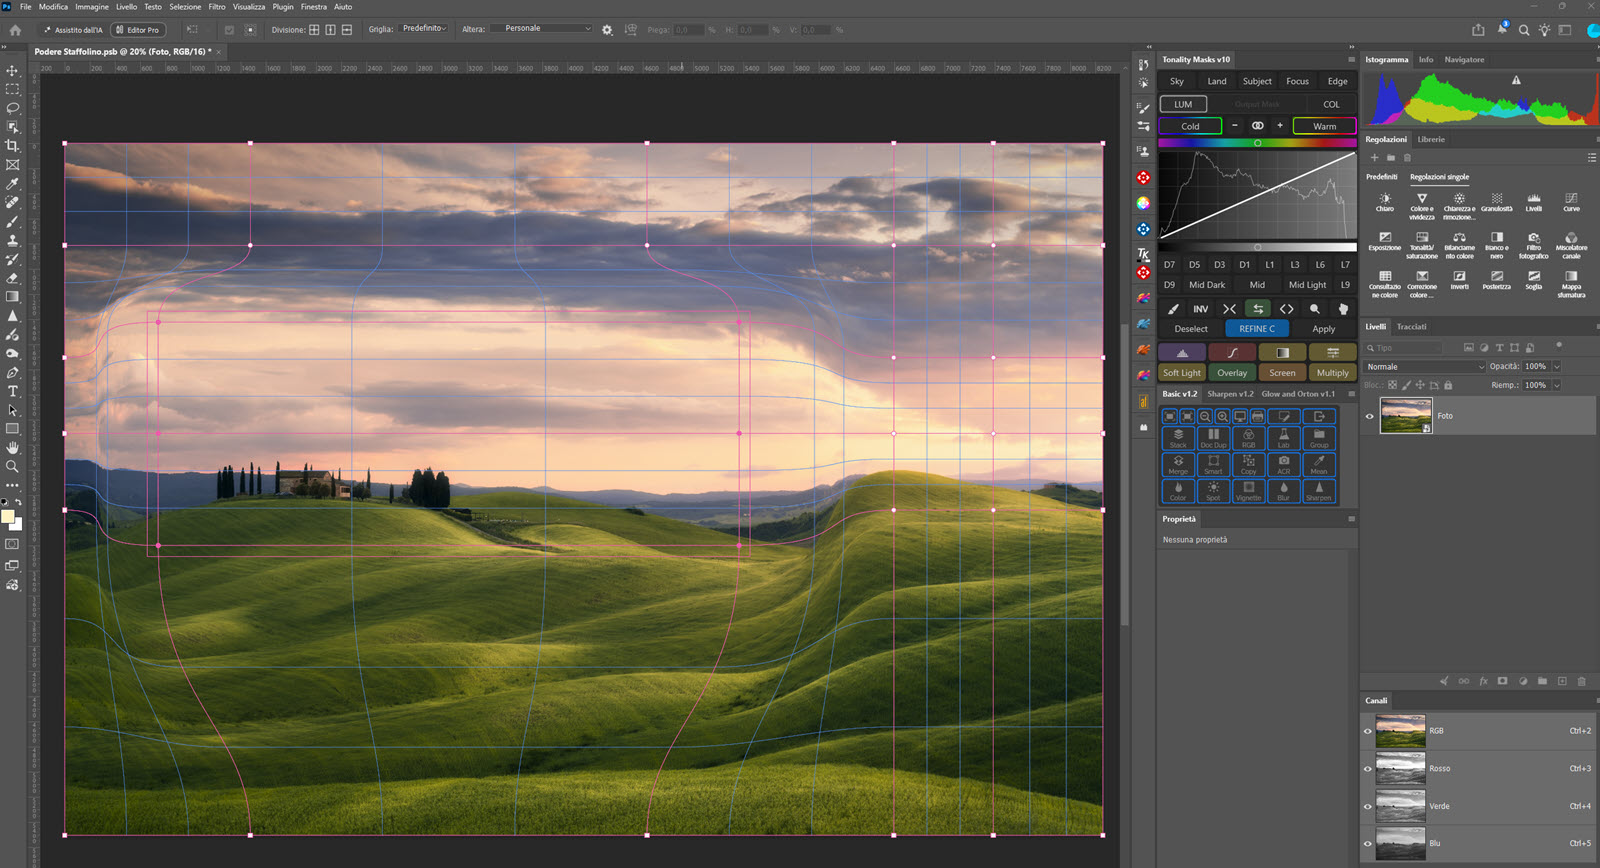
Task: Add an Inverti adjustment
Action: [1460, 279]
